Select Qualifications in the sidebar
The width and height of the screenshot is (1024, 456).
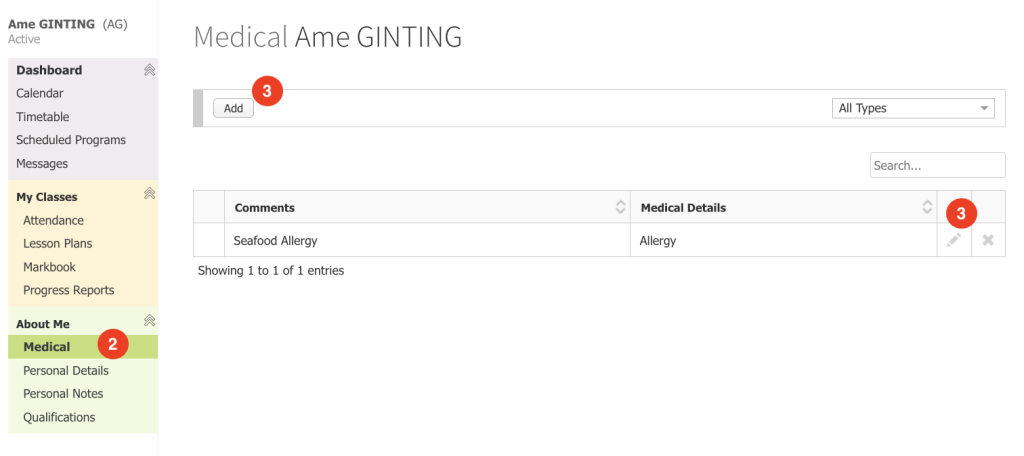point(59,417)
